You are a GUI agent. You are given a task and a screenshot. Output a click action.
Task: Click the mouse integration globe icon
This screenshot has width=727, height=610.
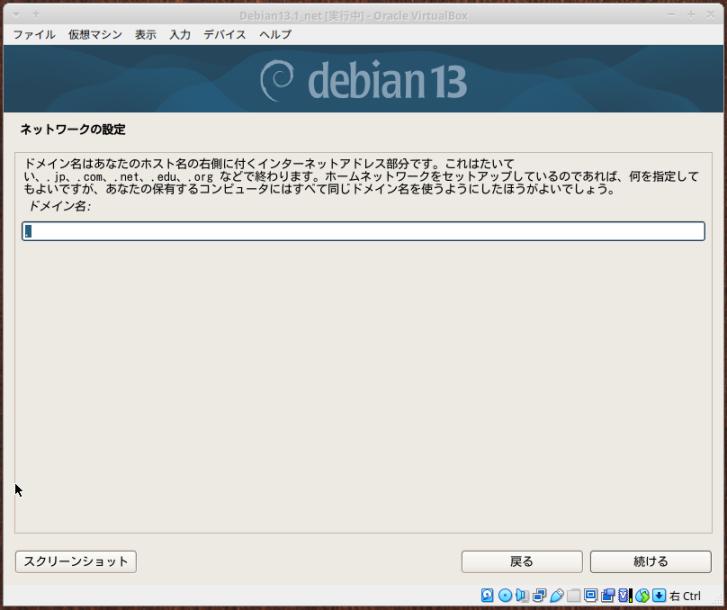click(642, 595)
